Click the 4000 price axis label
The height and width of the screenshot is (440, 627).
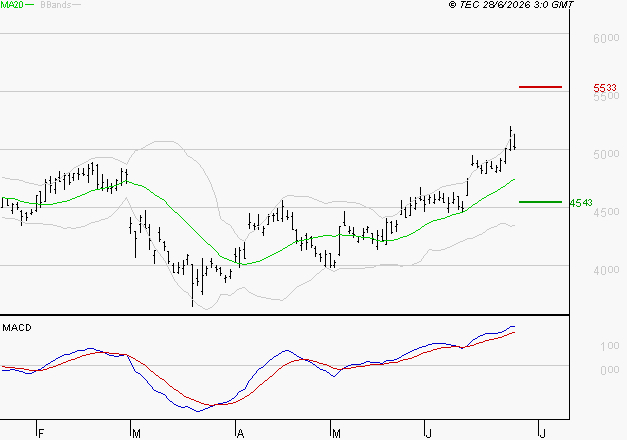pos(606,270)
